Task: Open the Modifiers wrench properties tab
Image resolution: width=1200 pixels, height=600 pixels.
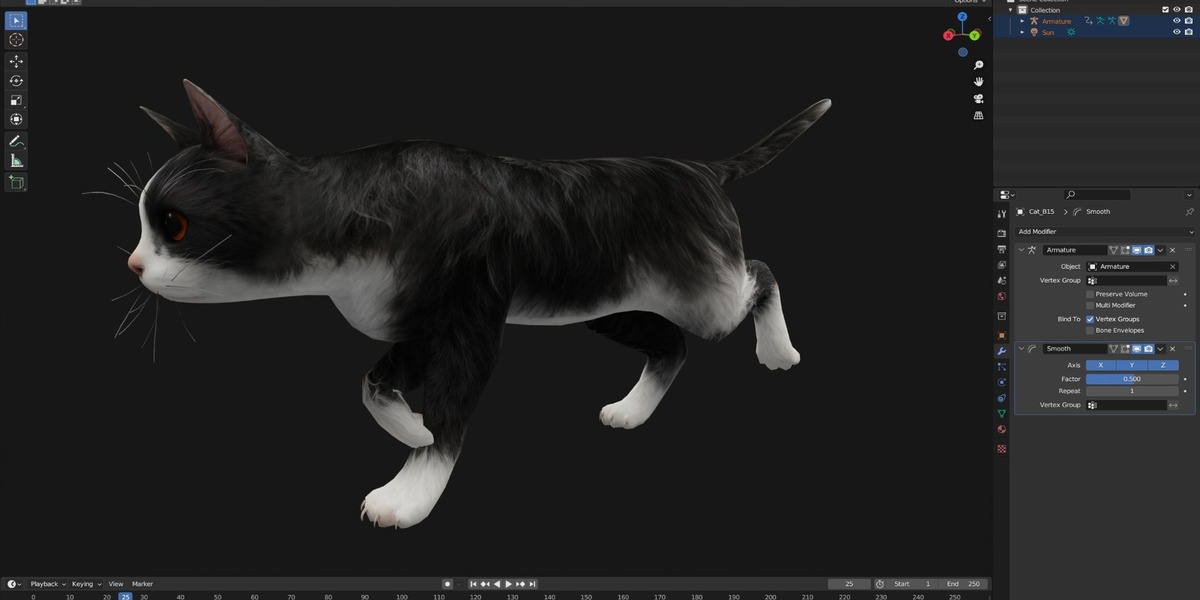Action: (1002, 351)
